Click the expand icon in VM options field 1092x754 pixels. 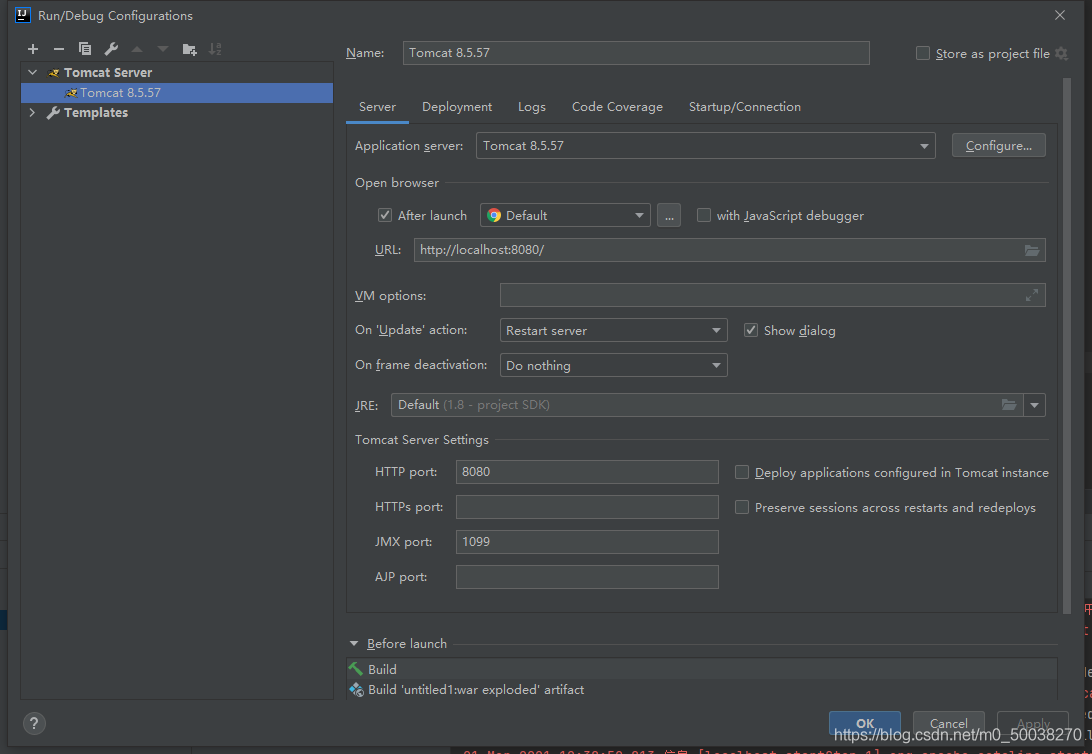1032,296
